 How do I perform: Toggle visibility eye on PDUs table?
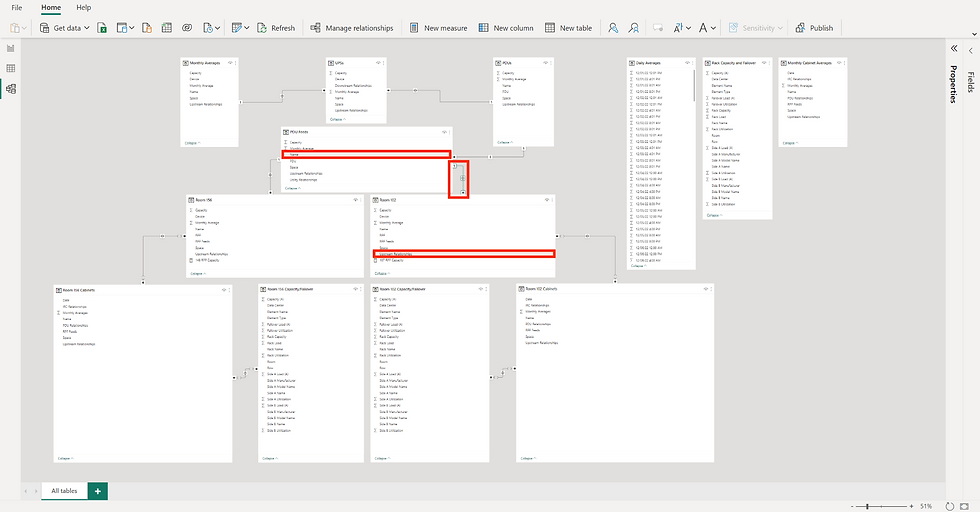pyautogui.click(x=546, y=63)
